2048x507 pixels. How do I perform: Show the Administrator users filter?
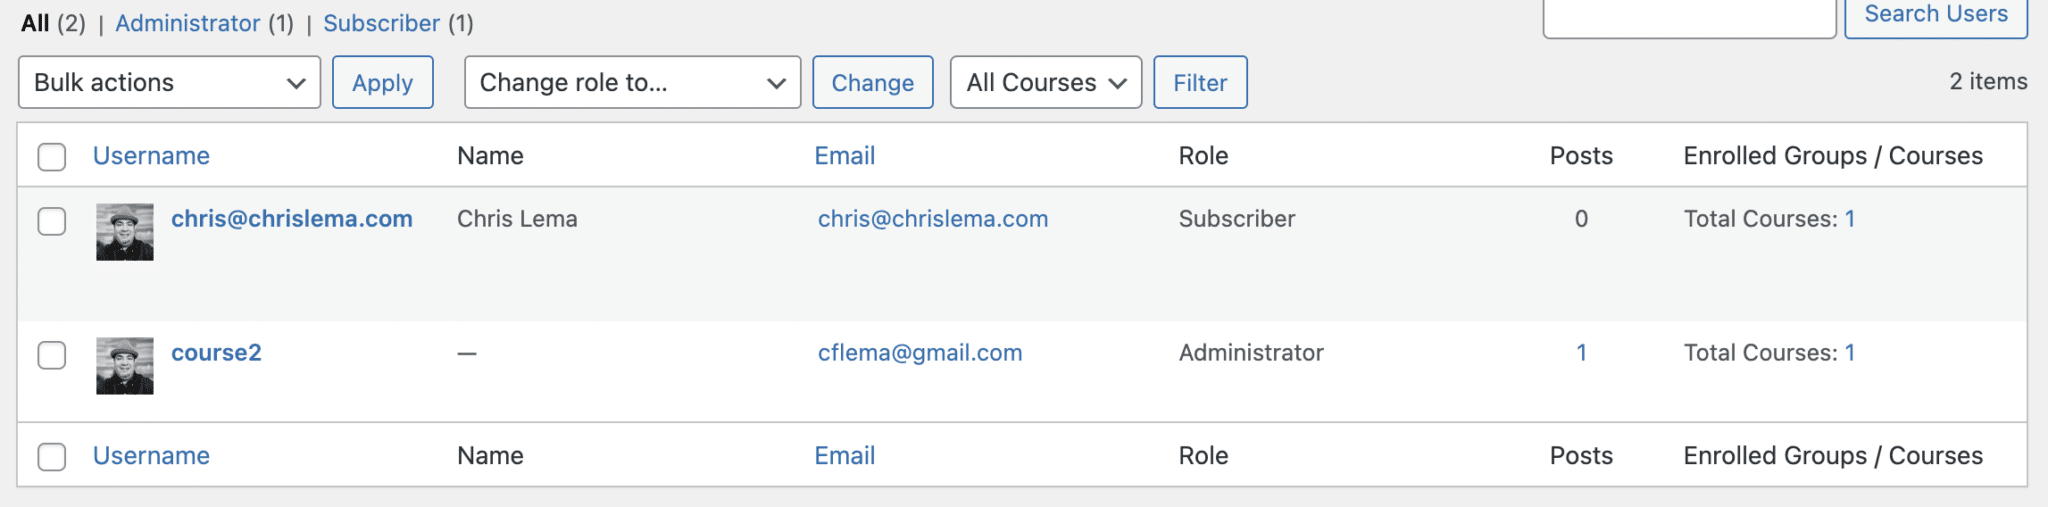tap(187, 23)
